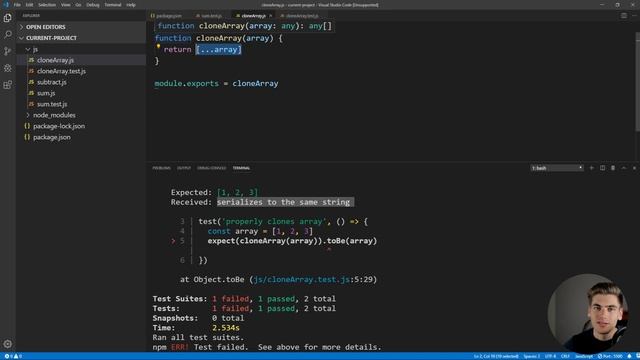Switch to the package.json editor tab
Screen dimensions: 640x360
(168, 16)
